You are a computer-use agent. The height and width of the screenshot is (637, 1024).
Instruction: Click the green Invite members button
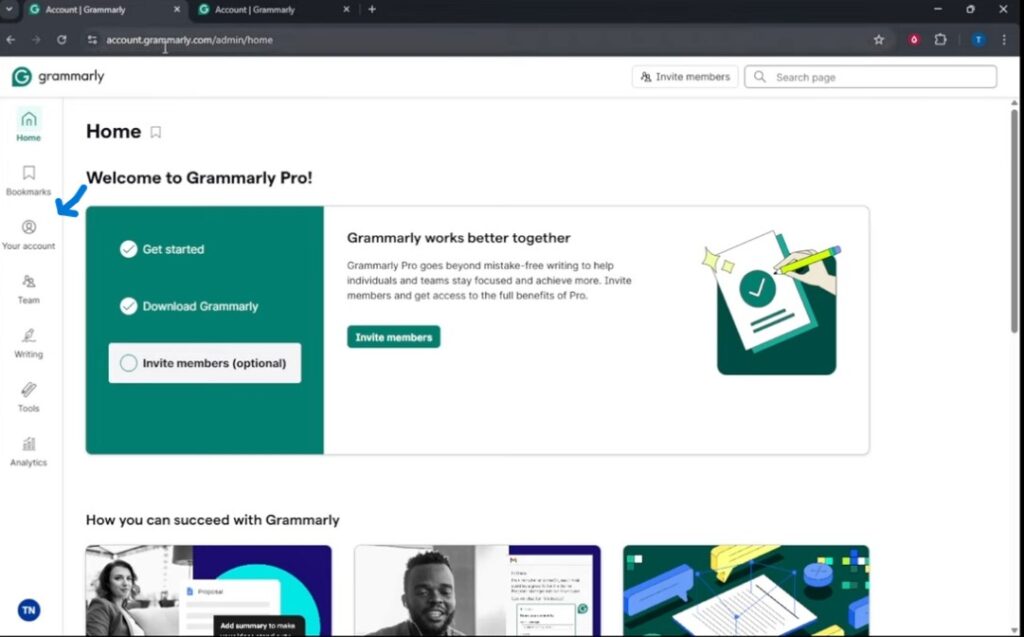tap(393, 337)
